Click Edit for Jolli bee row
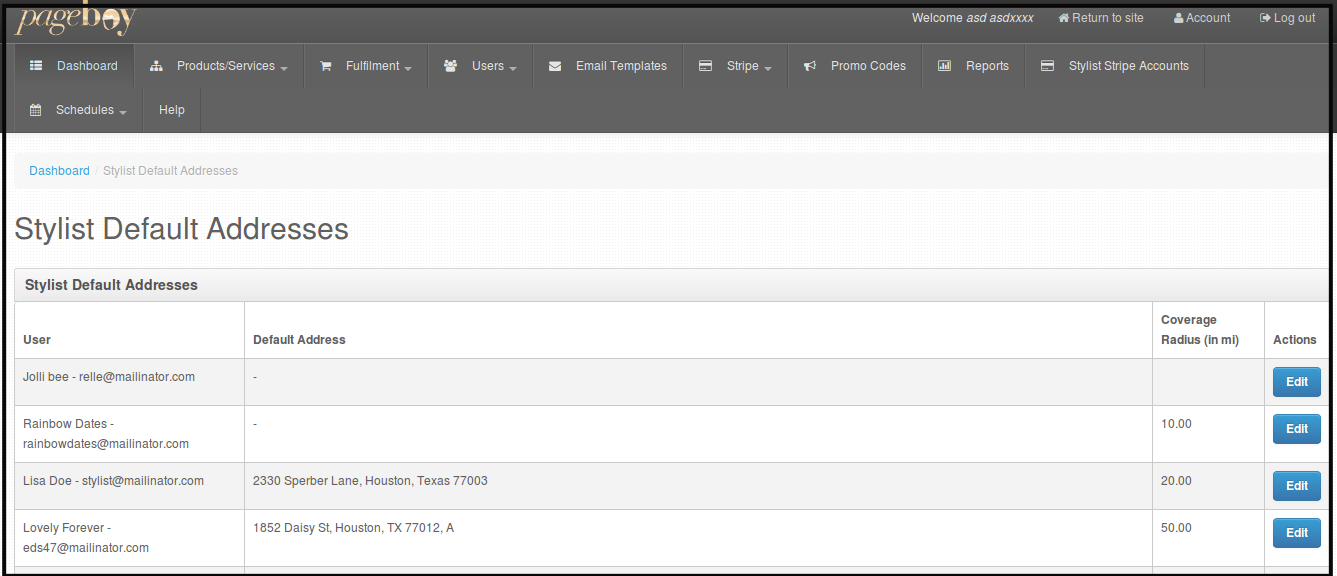 click(1296, 382)
